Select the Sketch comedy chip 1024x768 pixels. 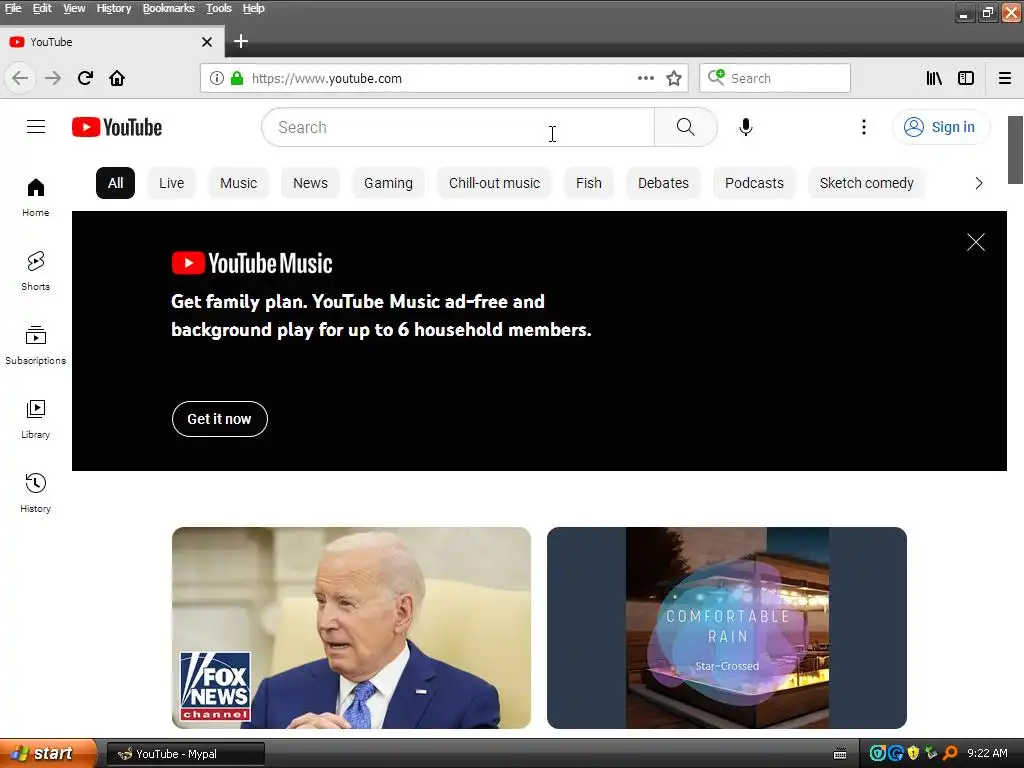coord(867,183)
